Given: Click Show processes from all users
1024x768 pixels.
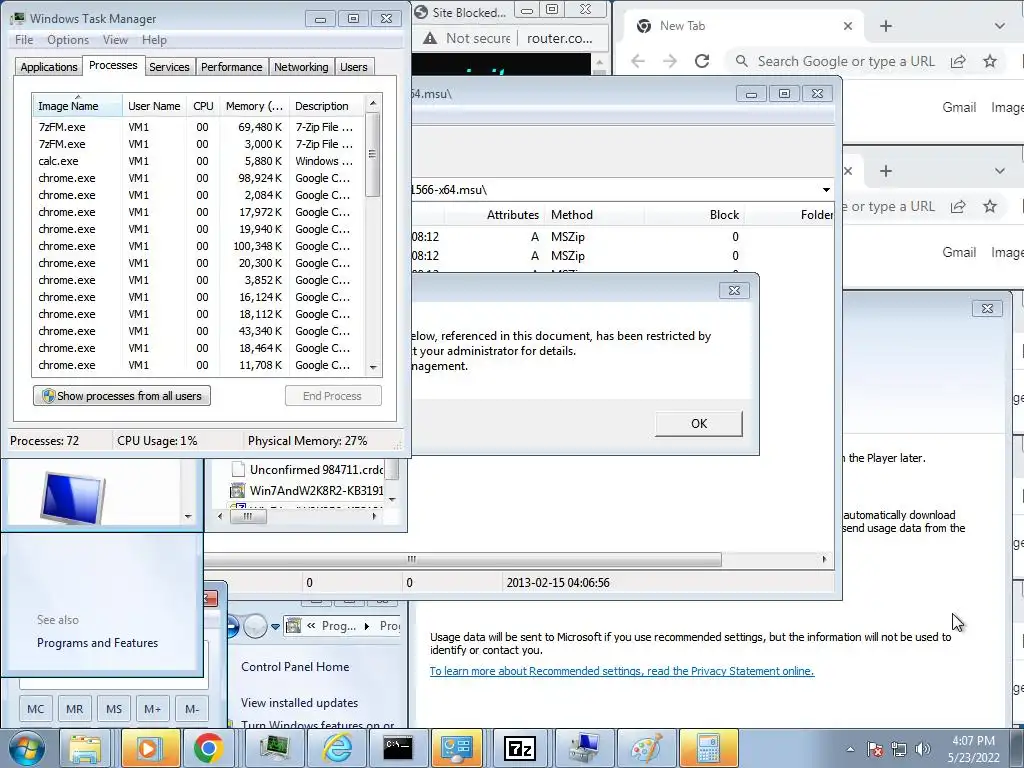Looking at the screenshot, I should pos(122,396).
